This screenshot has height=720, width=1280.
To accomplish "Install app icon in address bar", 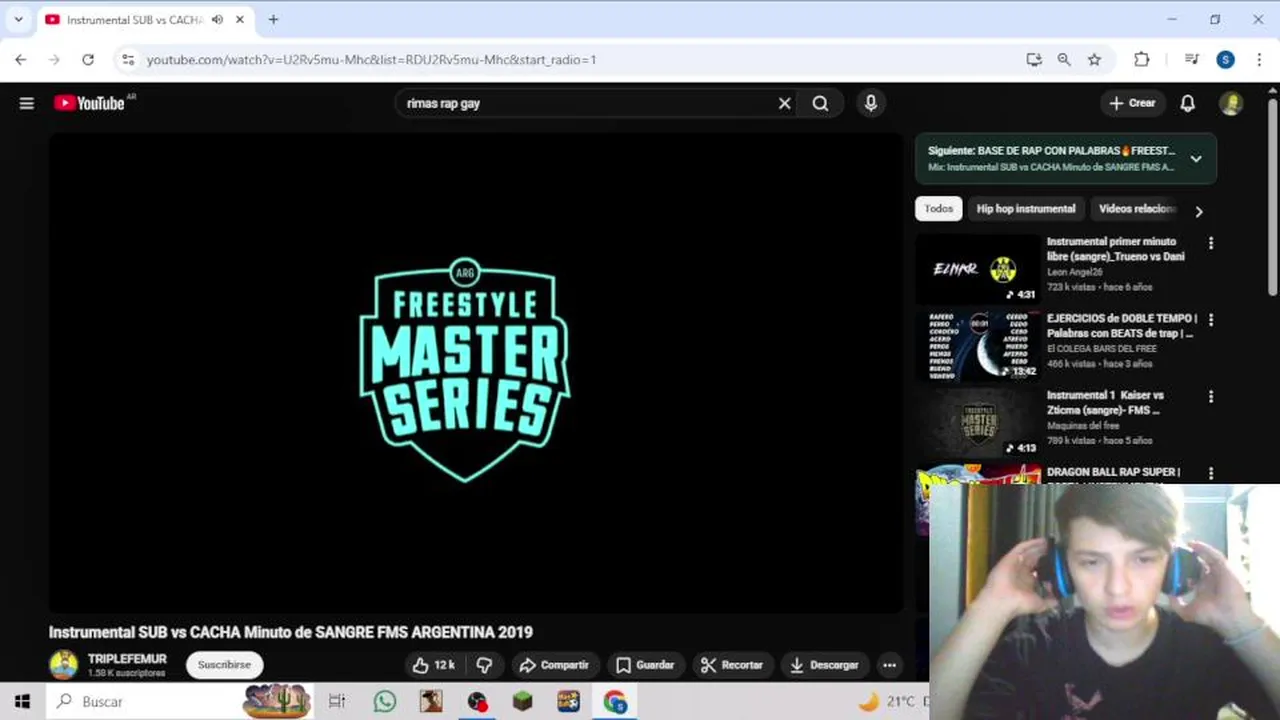I will 1034,60.
